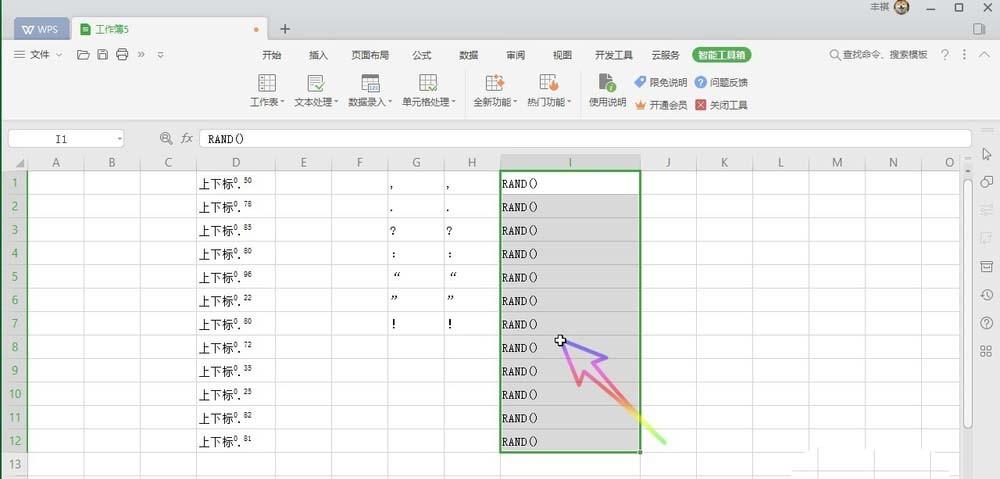Viewport: 1000px width, 479px height.
Task: Click the 上下标 cell in row 9
Action: coord(236,371)
